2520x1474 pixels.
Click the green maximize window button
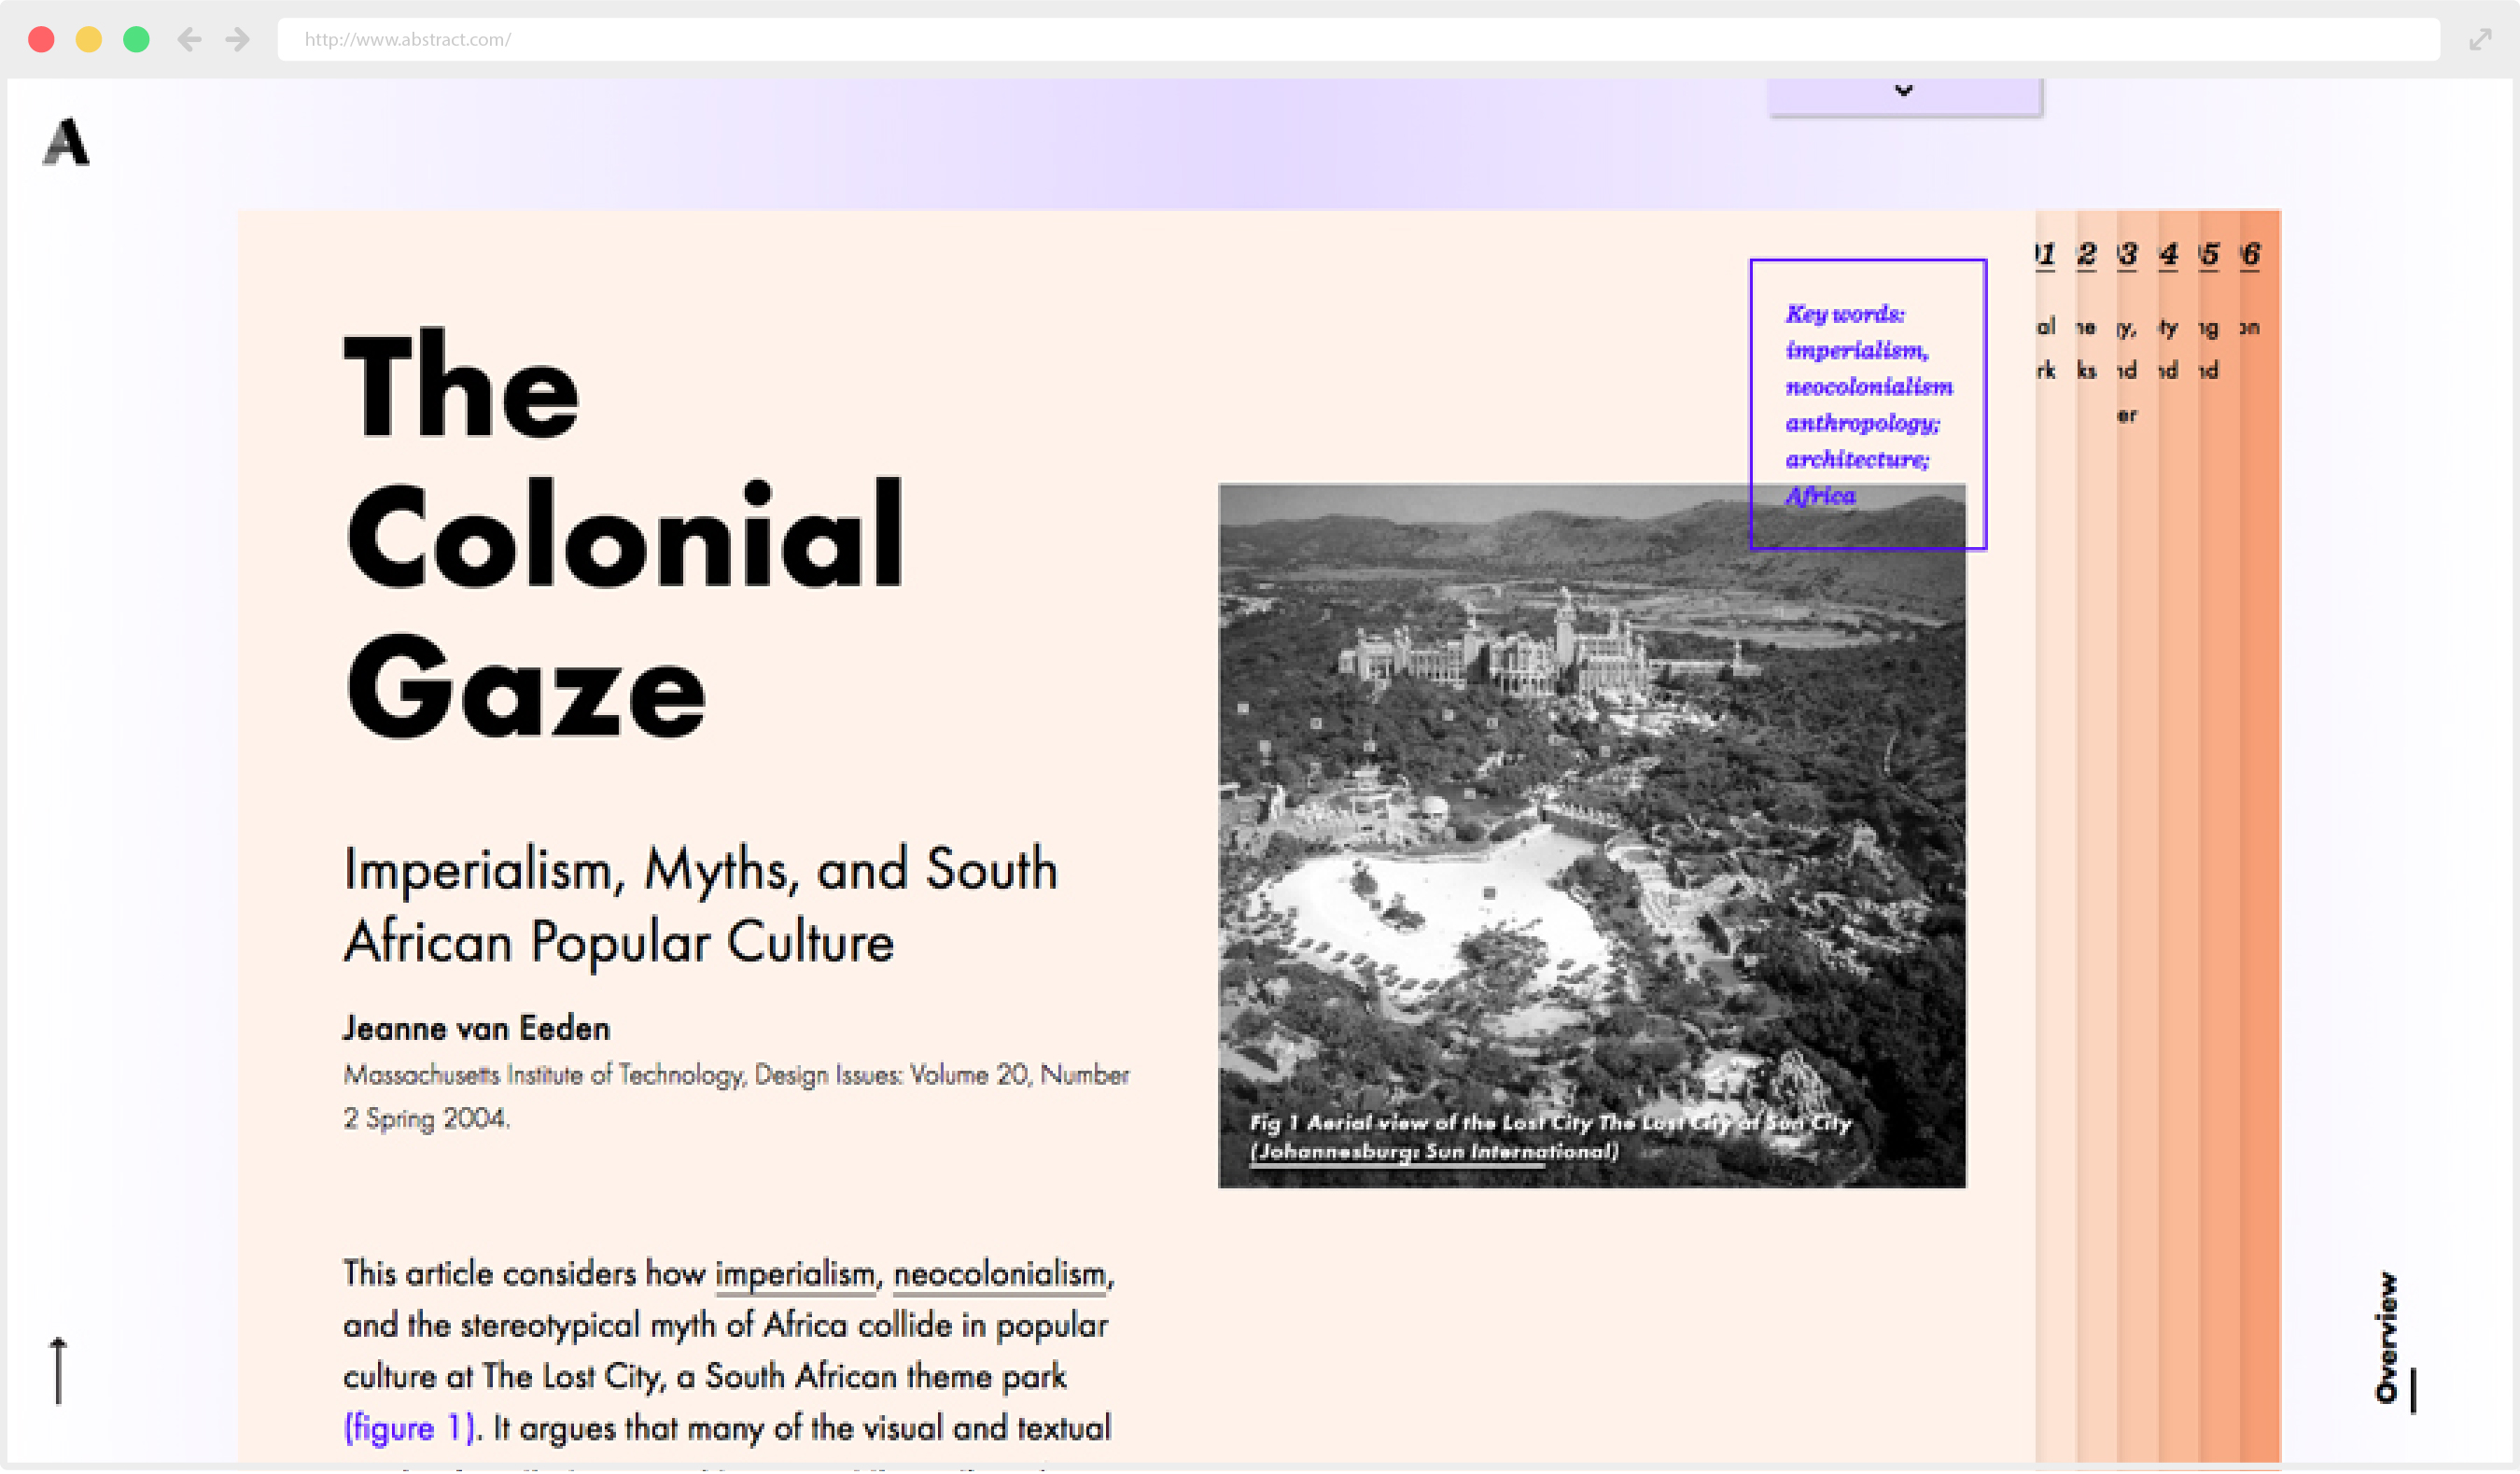pos(136,39)
